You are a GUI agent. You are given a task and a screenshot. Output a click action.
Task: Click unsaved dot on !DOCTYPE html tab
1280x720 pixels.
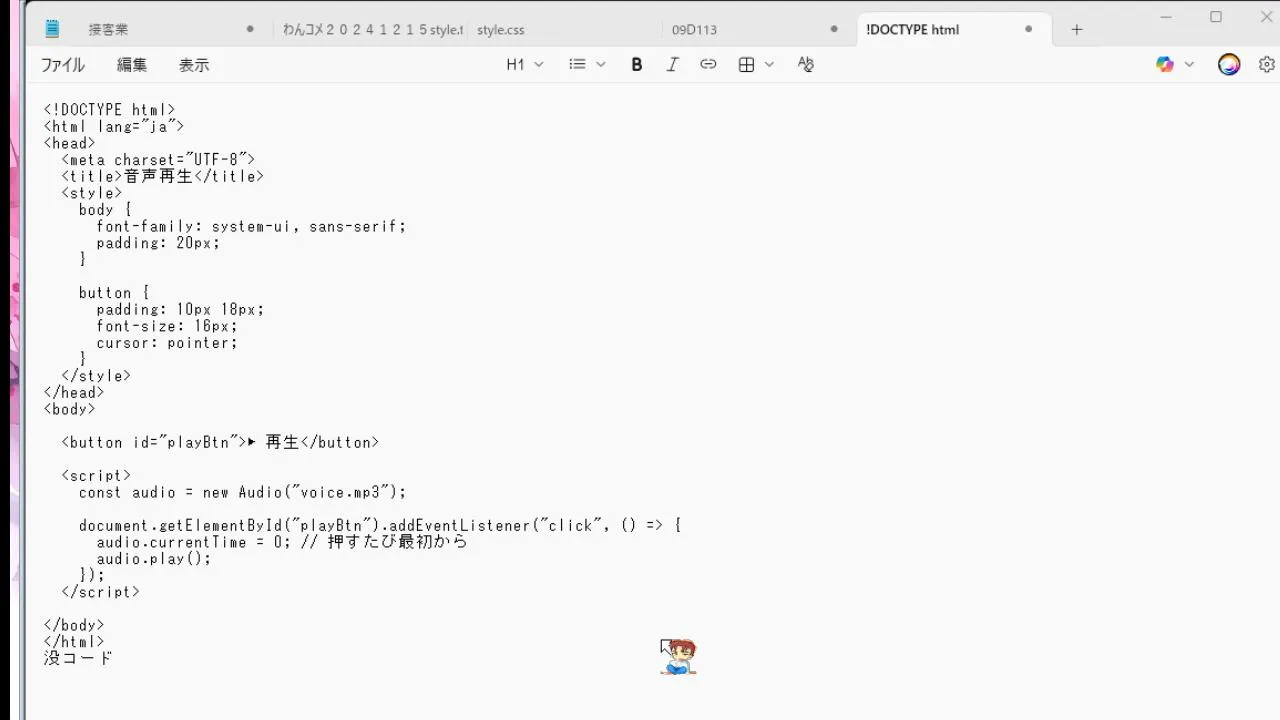[1028, 29]
